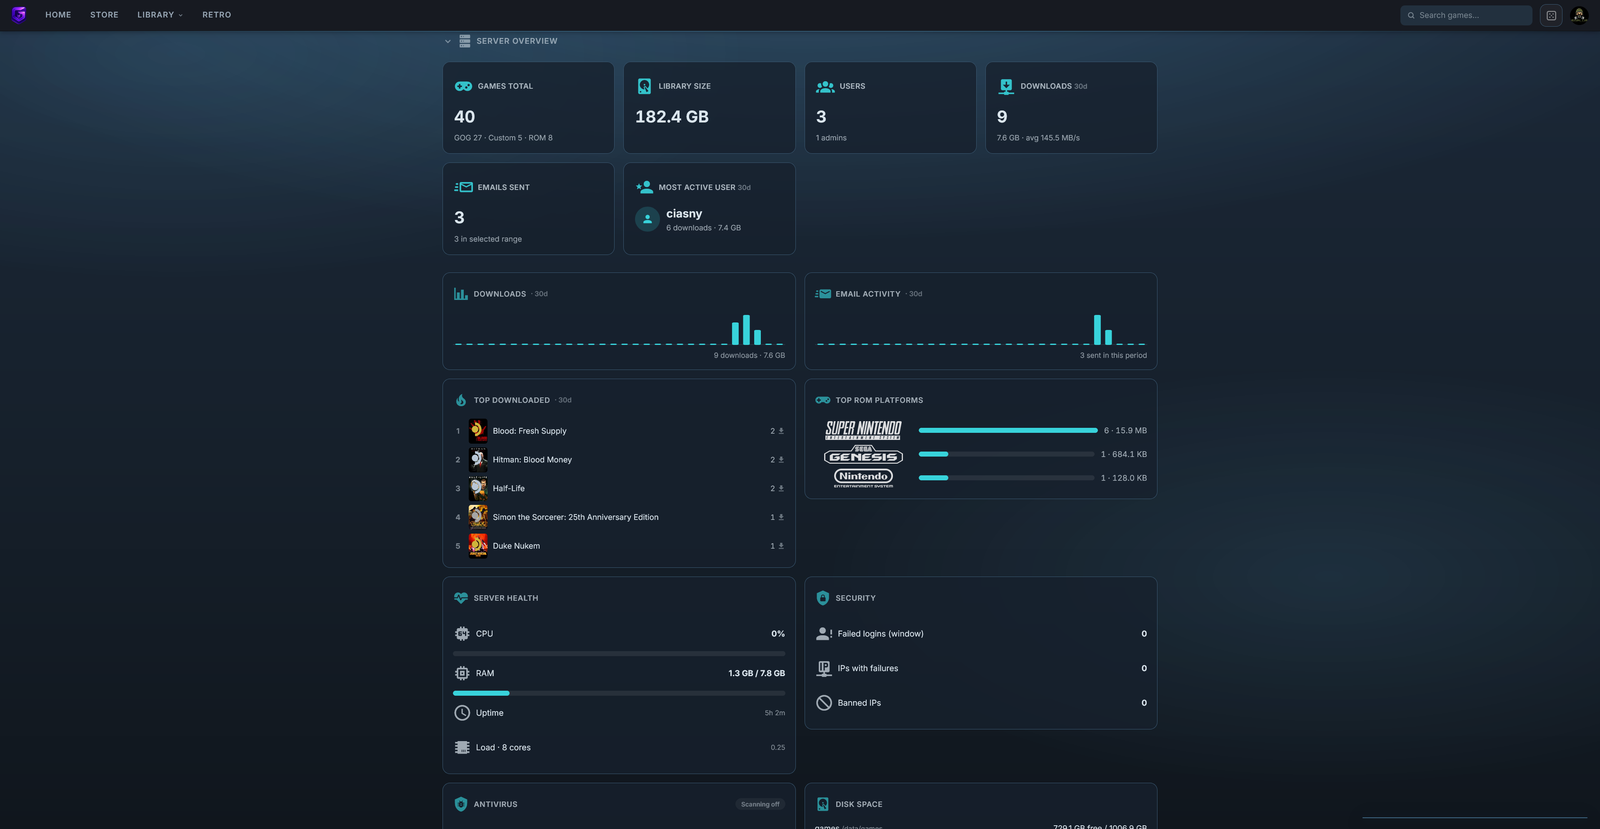Viewport: 1600px width, 829px height.
Task: Select '1 · 684.1 KB' Genesis value
Action: 1124,455
